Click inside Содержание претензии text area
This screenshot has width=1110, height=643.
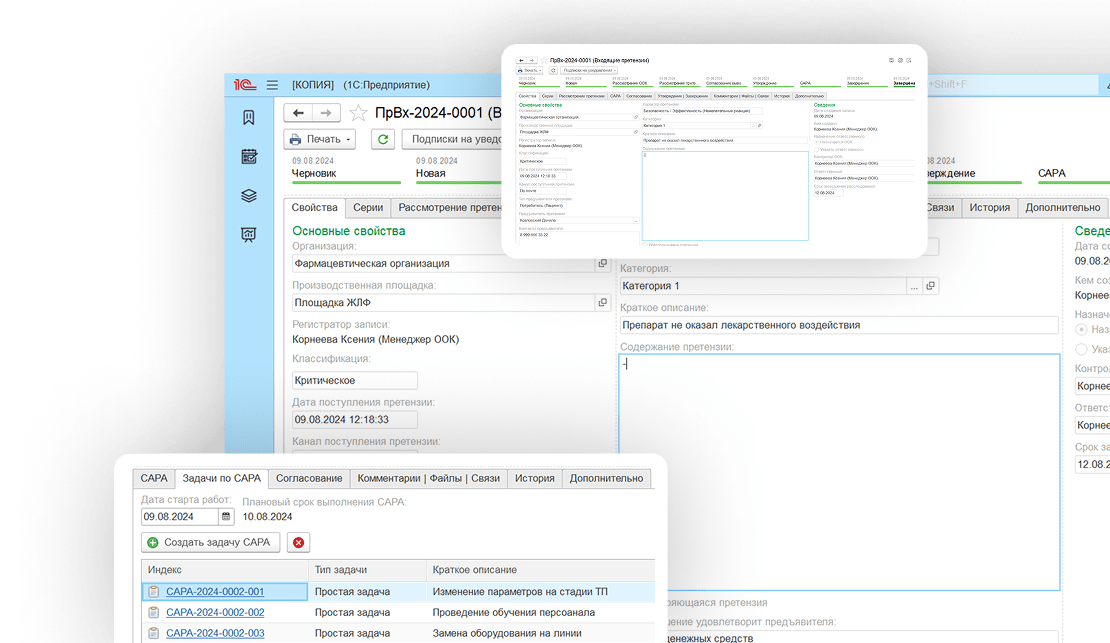[x=840, y=472]
